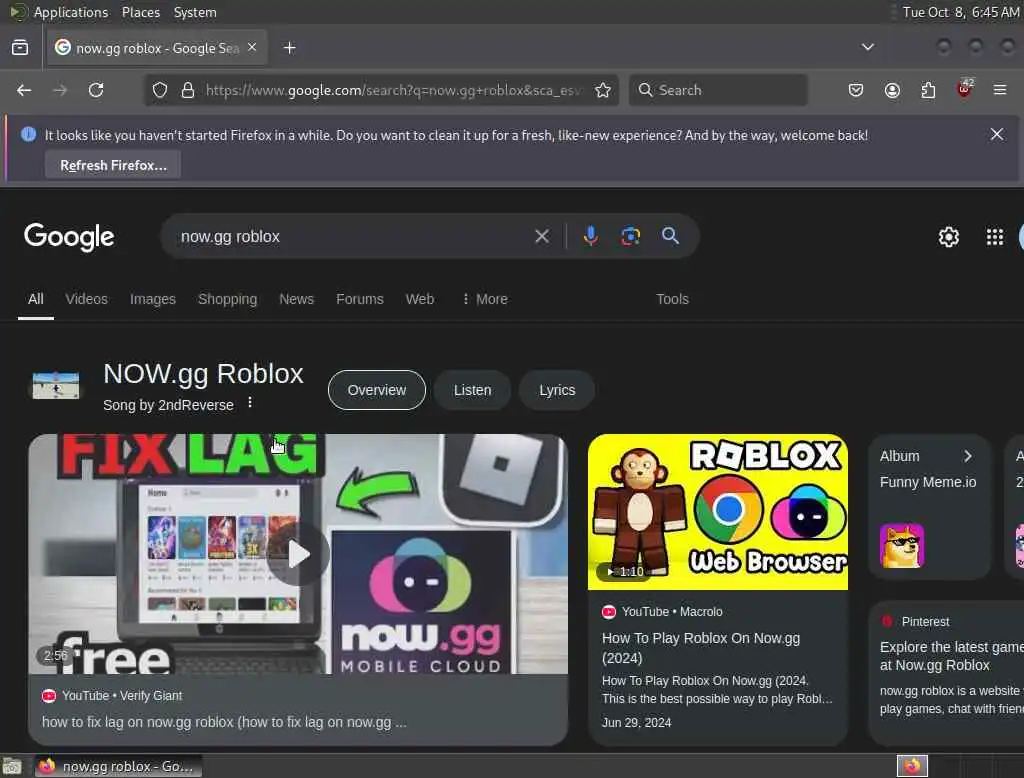Image resolution: width=1024 pixels, height=778 pixels.
Task: Click the Google logo
Action: coord(69,237)
